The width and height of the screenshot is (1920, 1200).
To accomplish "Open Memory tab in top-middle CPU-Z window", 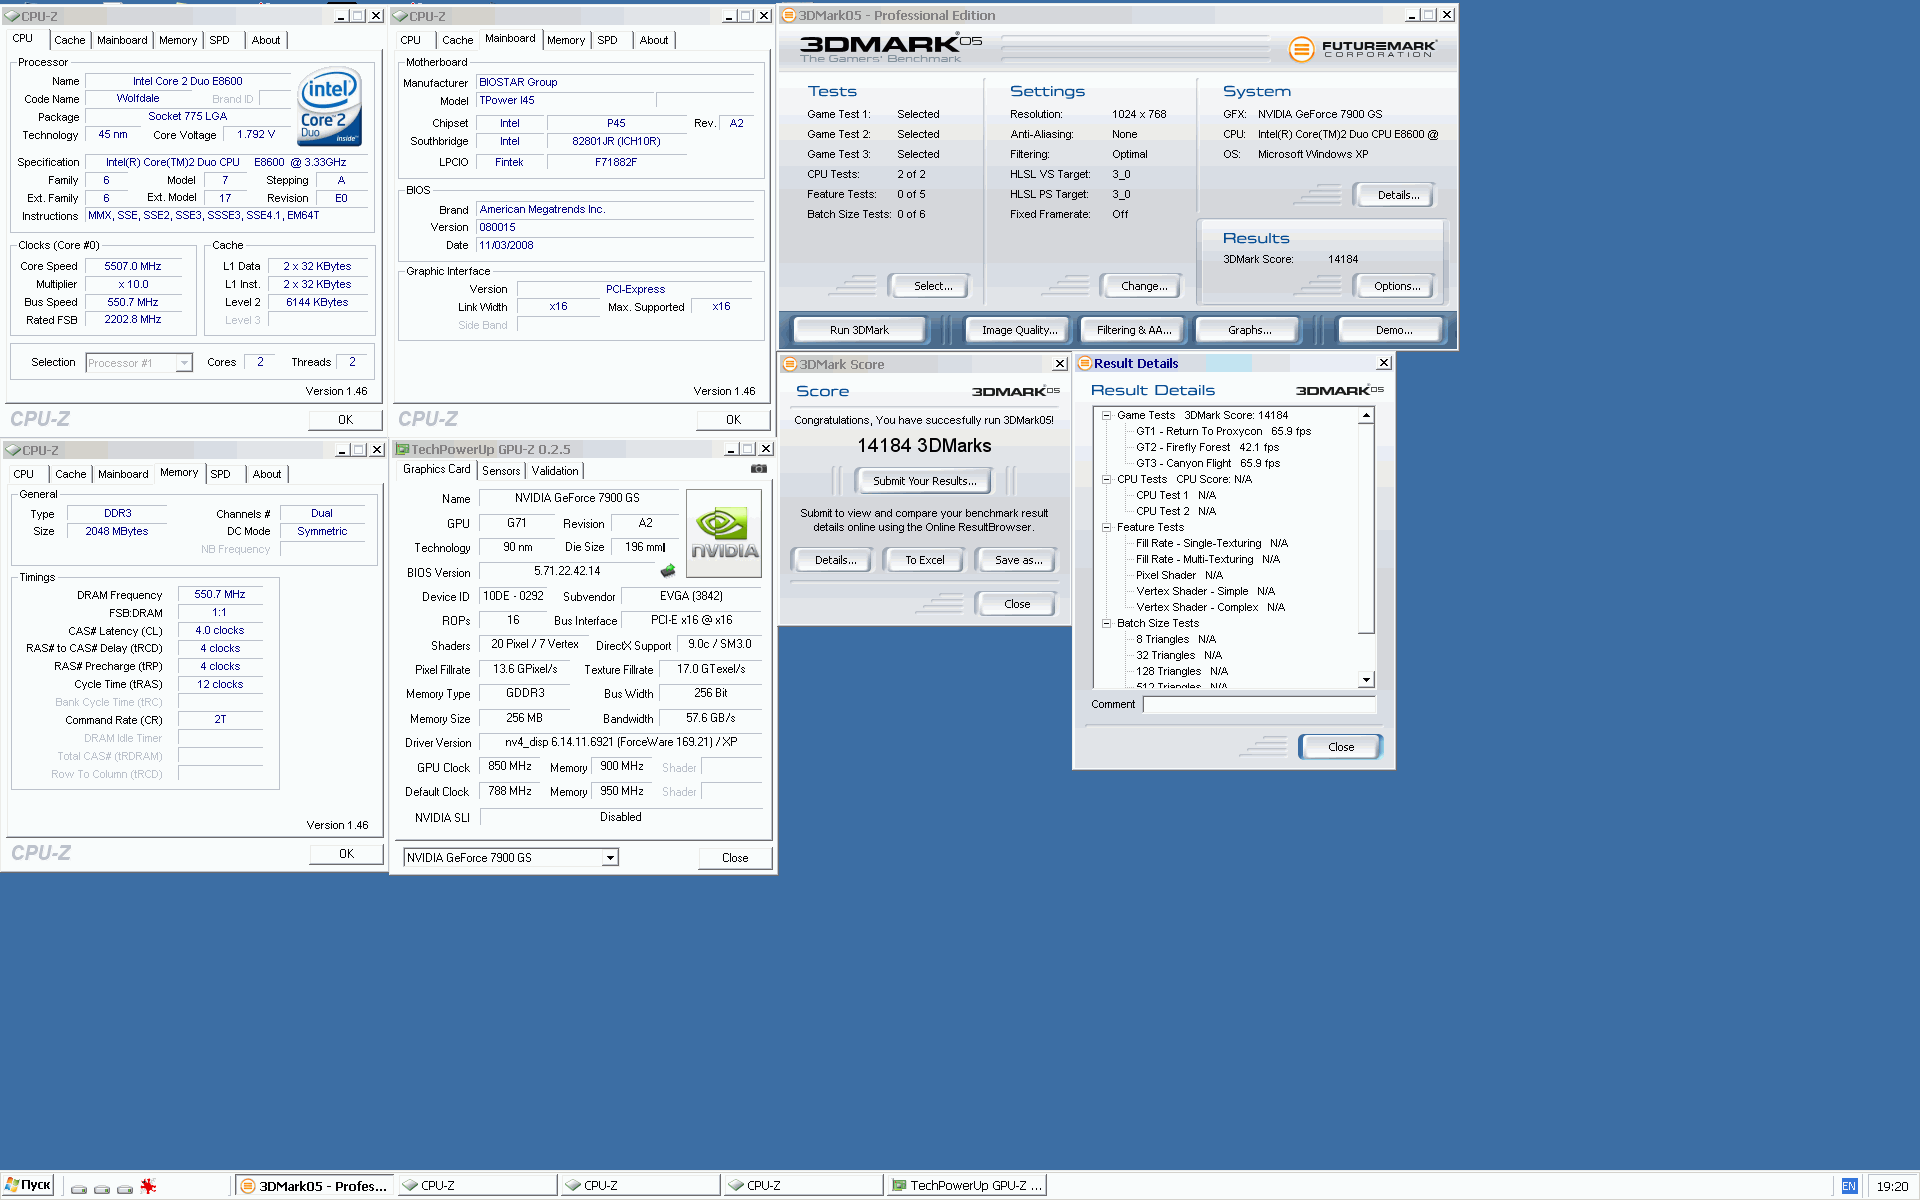I will [566, 40].
